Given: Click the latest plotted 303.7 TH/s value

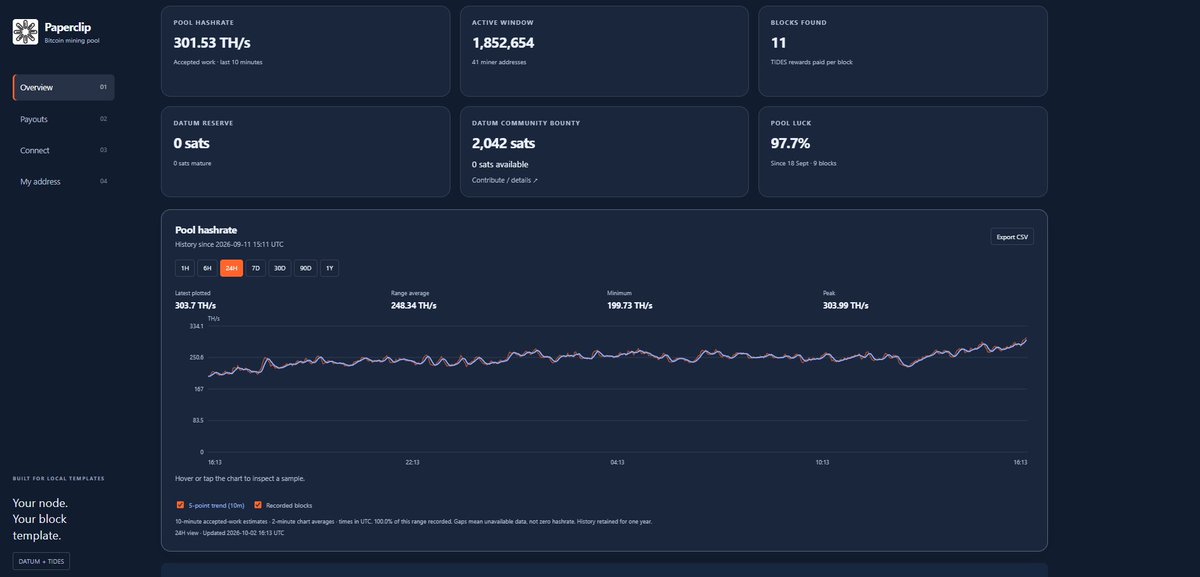Looking at the screenshot, I should pos(197,305).
